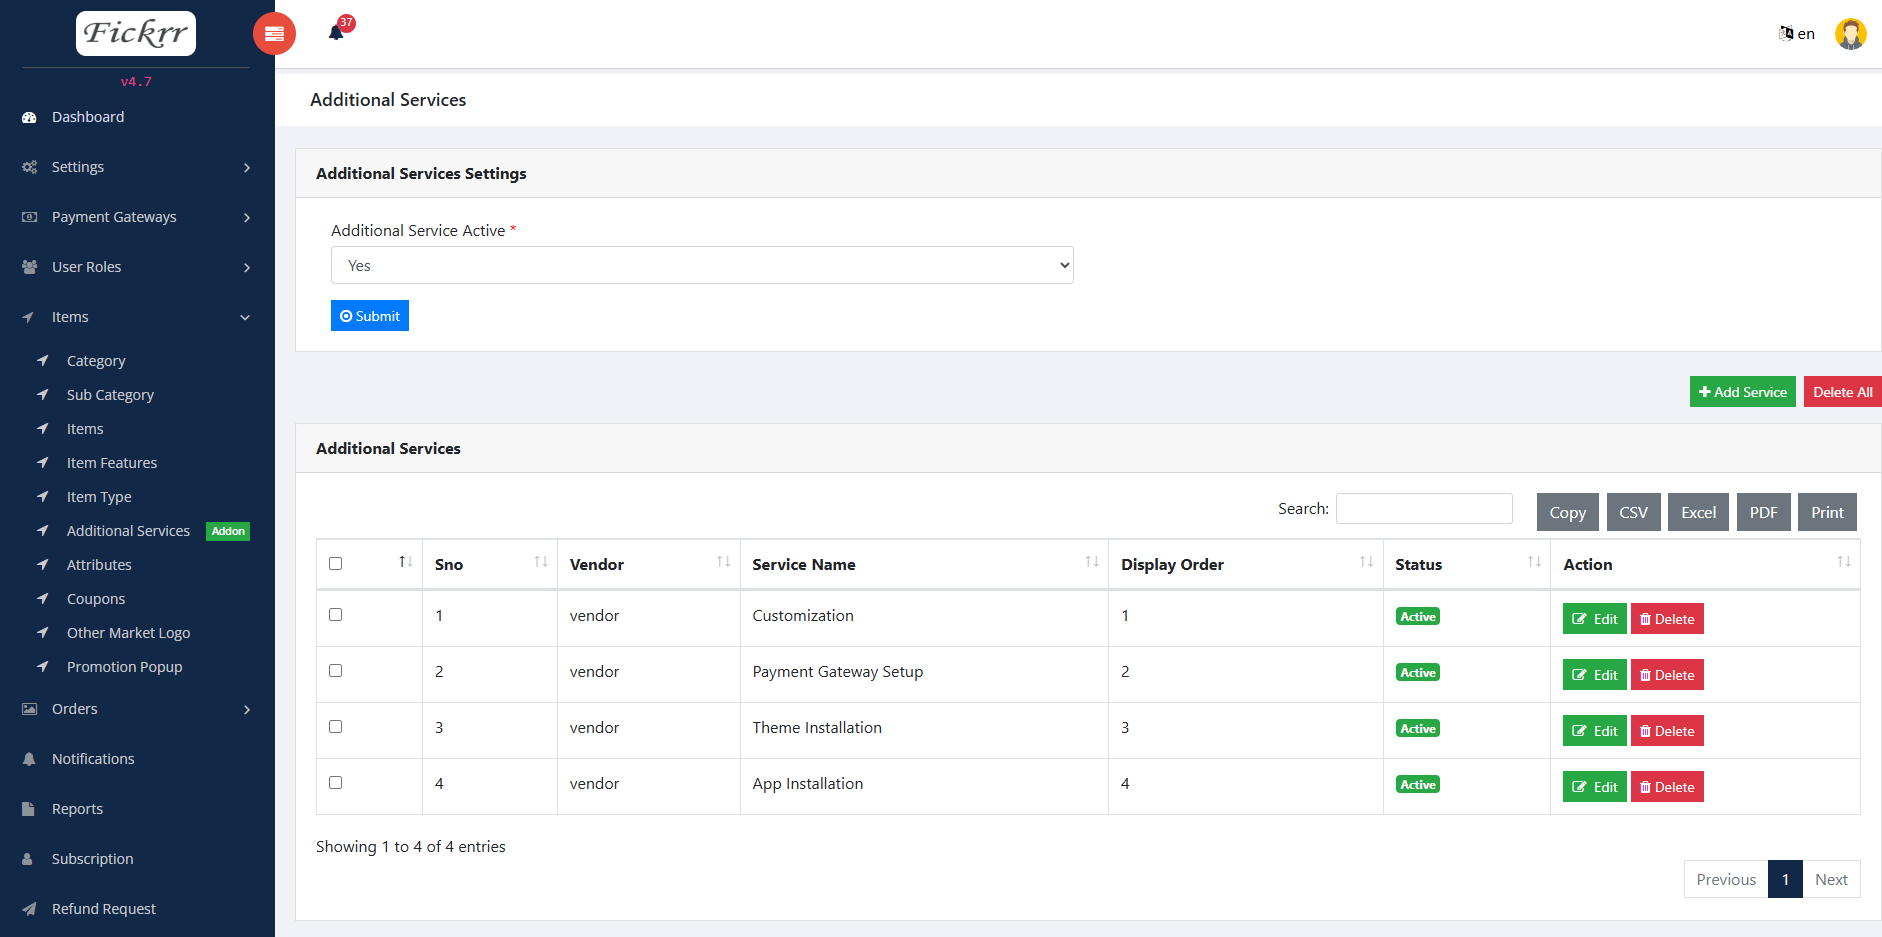1882x937 pixels.
Task: Open Dashboard from the sidebar
Action: [88, 117]
